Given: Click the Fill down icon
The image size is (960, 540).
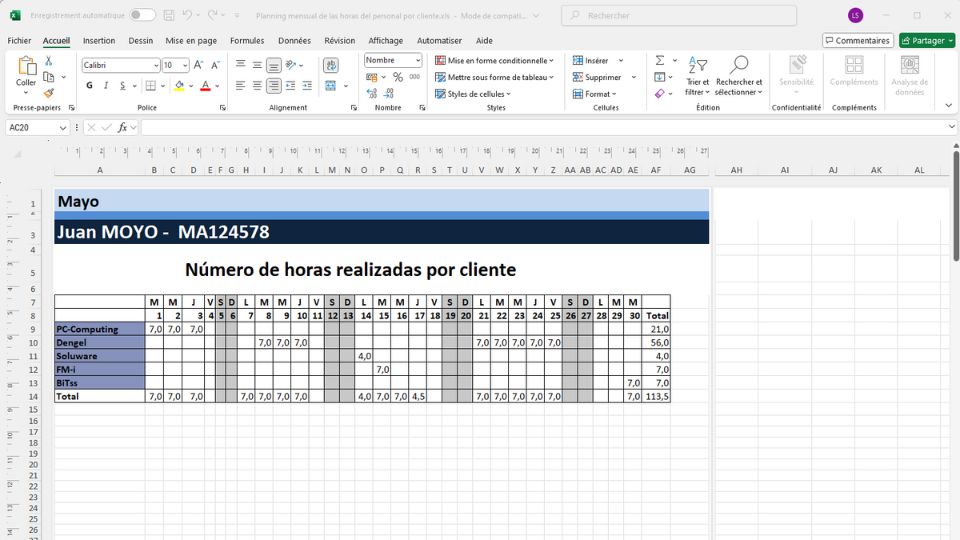Looking at the screenshot, I should point(659,77).
